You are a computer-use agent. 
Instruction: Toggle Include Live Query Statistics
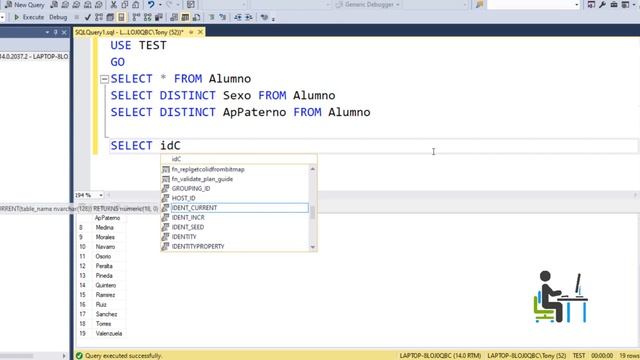[147, 17]
